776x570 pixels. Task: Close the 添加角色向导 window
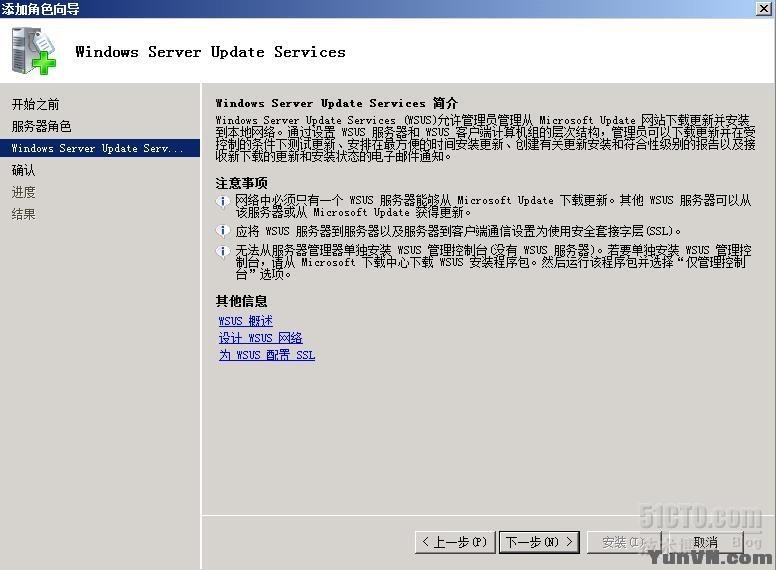764,8
